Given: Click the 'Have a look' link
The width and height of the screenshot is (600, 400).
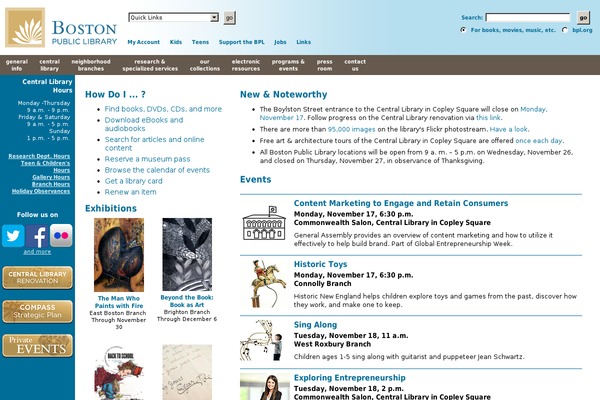Looking at the screenshot, I should (x=509, y=129).
